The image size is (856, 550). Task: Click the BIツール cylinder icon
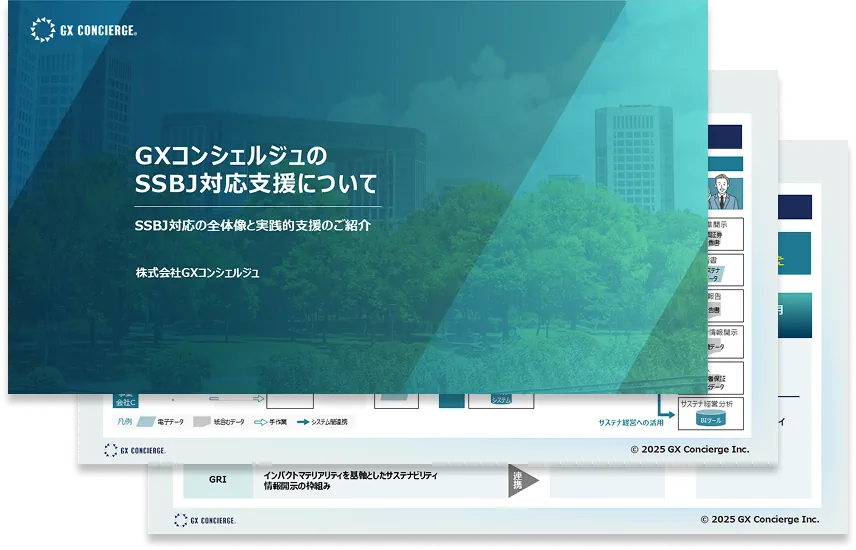pyautogui.click(x=710, y=419)
